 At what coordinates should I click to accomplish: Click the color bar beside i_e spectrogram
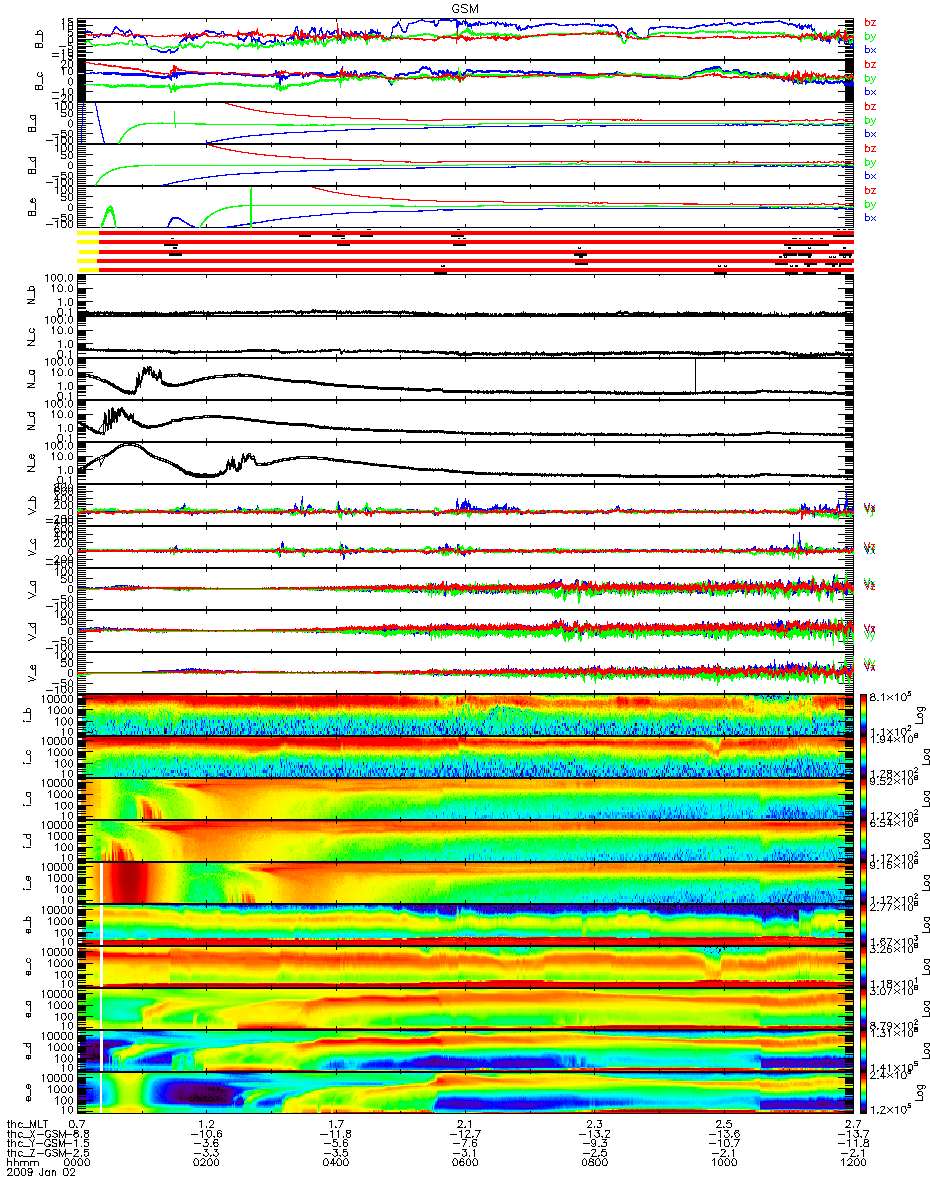click(x=862, y=883)
